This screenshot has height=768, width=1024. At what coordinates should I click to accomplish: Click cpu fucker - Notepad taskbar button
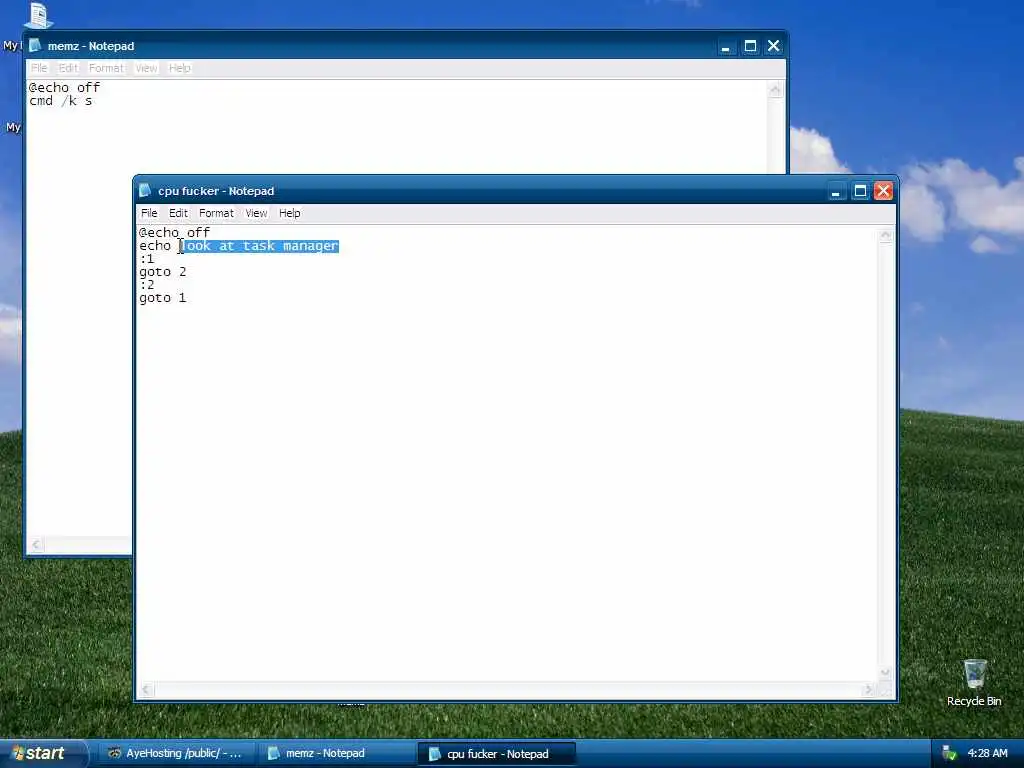(496, 754)
